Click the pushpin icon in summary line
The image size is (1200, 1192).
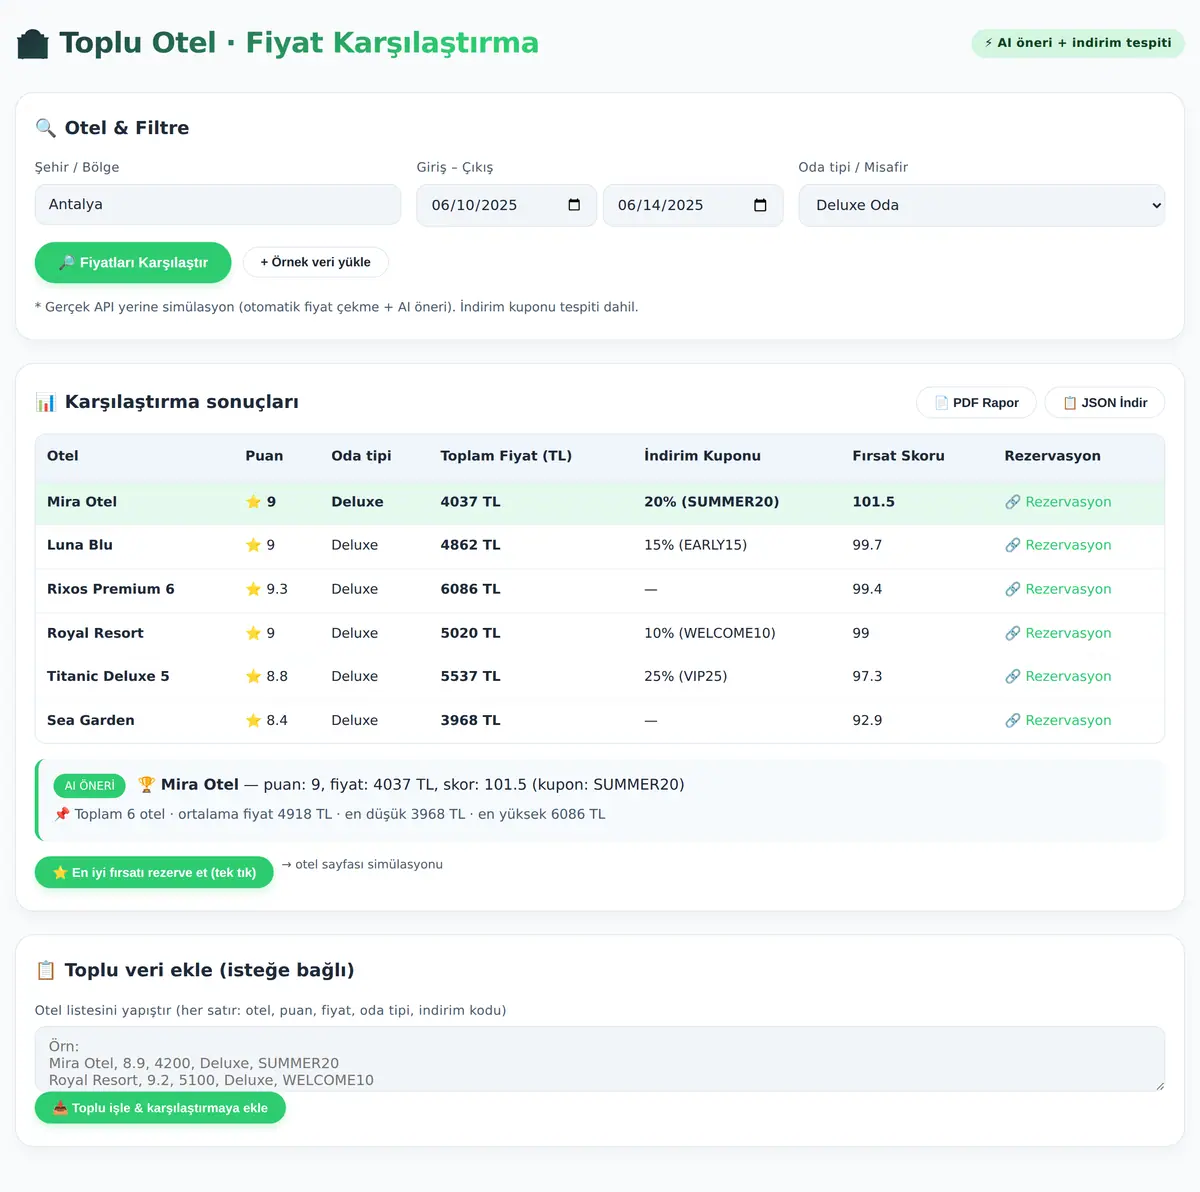coord(62,814)
